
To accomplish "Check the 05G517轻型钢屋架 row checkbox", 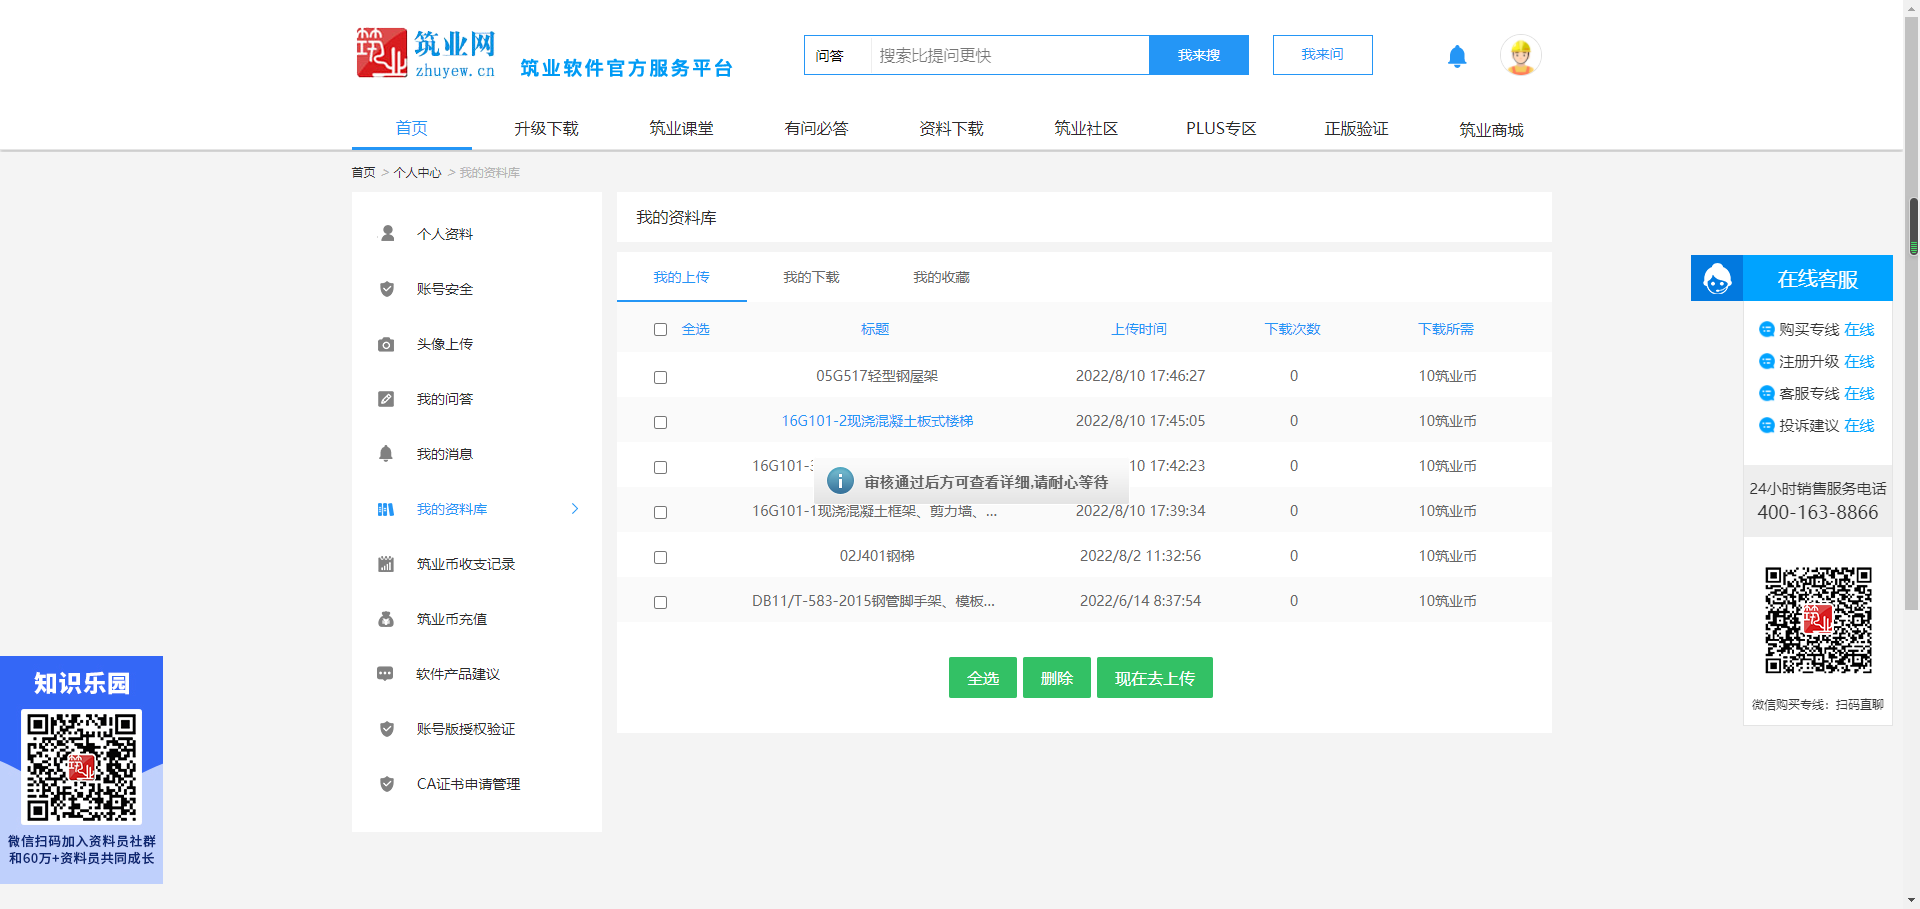I will (x=660, y=377).
